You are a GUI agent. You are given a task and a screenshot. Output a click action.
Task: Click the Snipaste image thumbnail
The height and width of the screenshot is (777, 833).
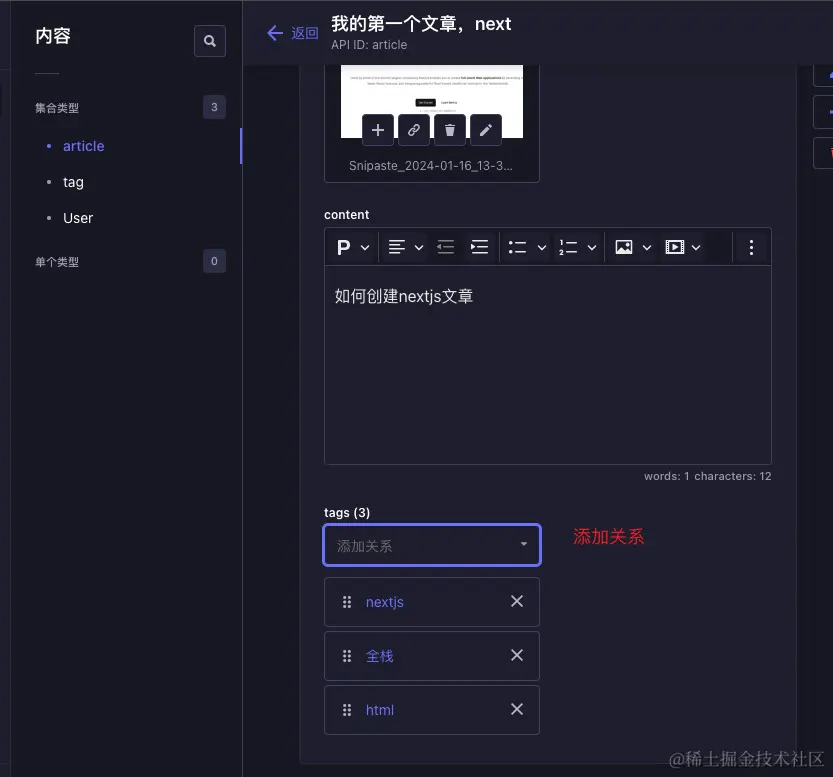point(432,101)
